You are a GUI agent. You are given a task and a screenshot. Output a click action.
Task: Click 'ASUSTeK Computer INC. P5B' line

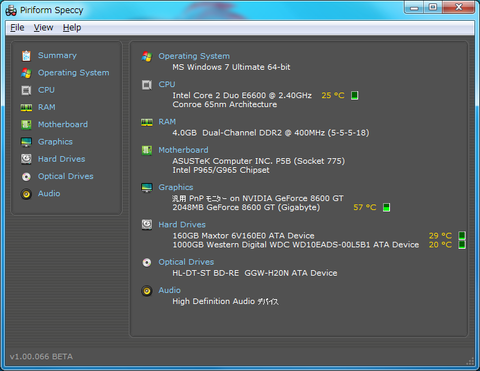(x=259, y=161)
